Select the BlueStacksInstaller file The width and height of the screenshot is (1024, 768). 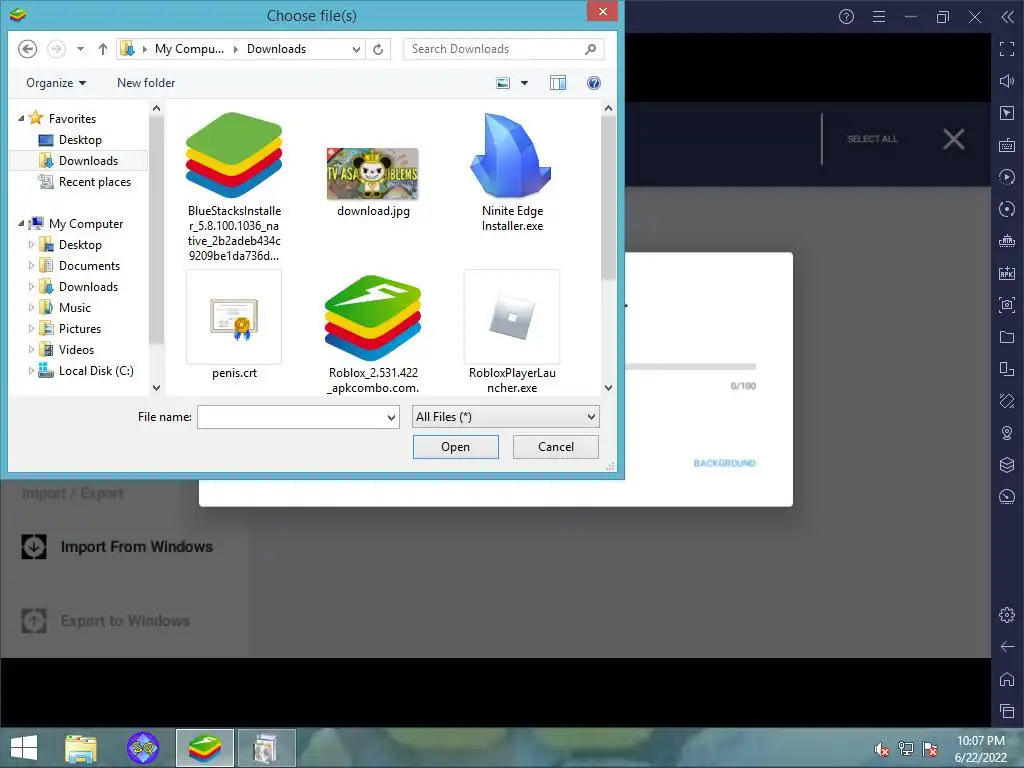pyautogui.click(x=234, y=187)
